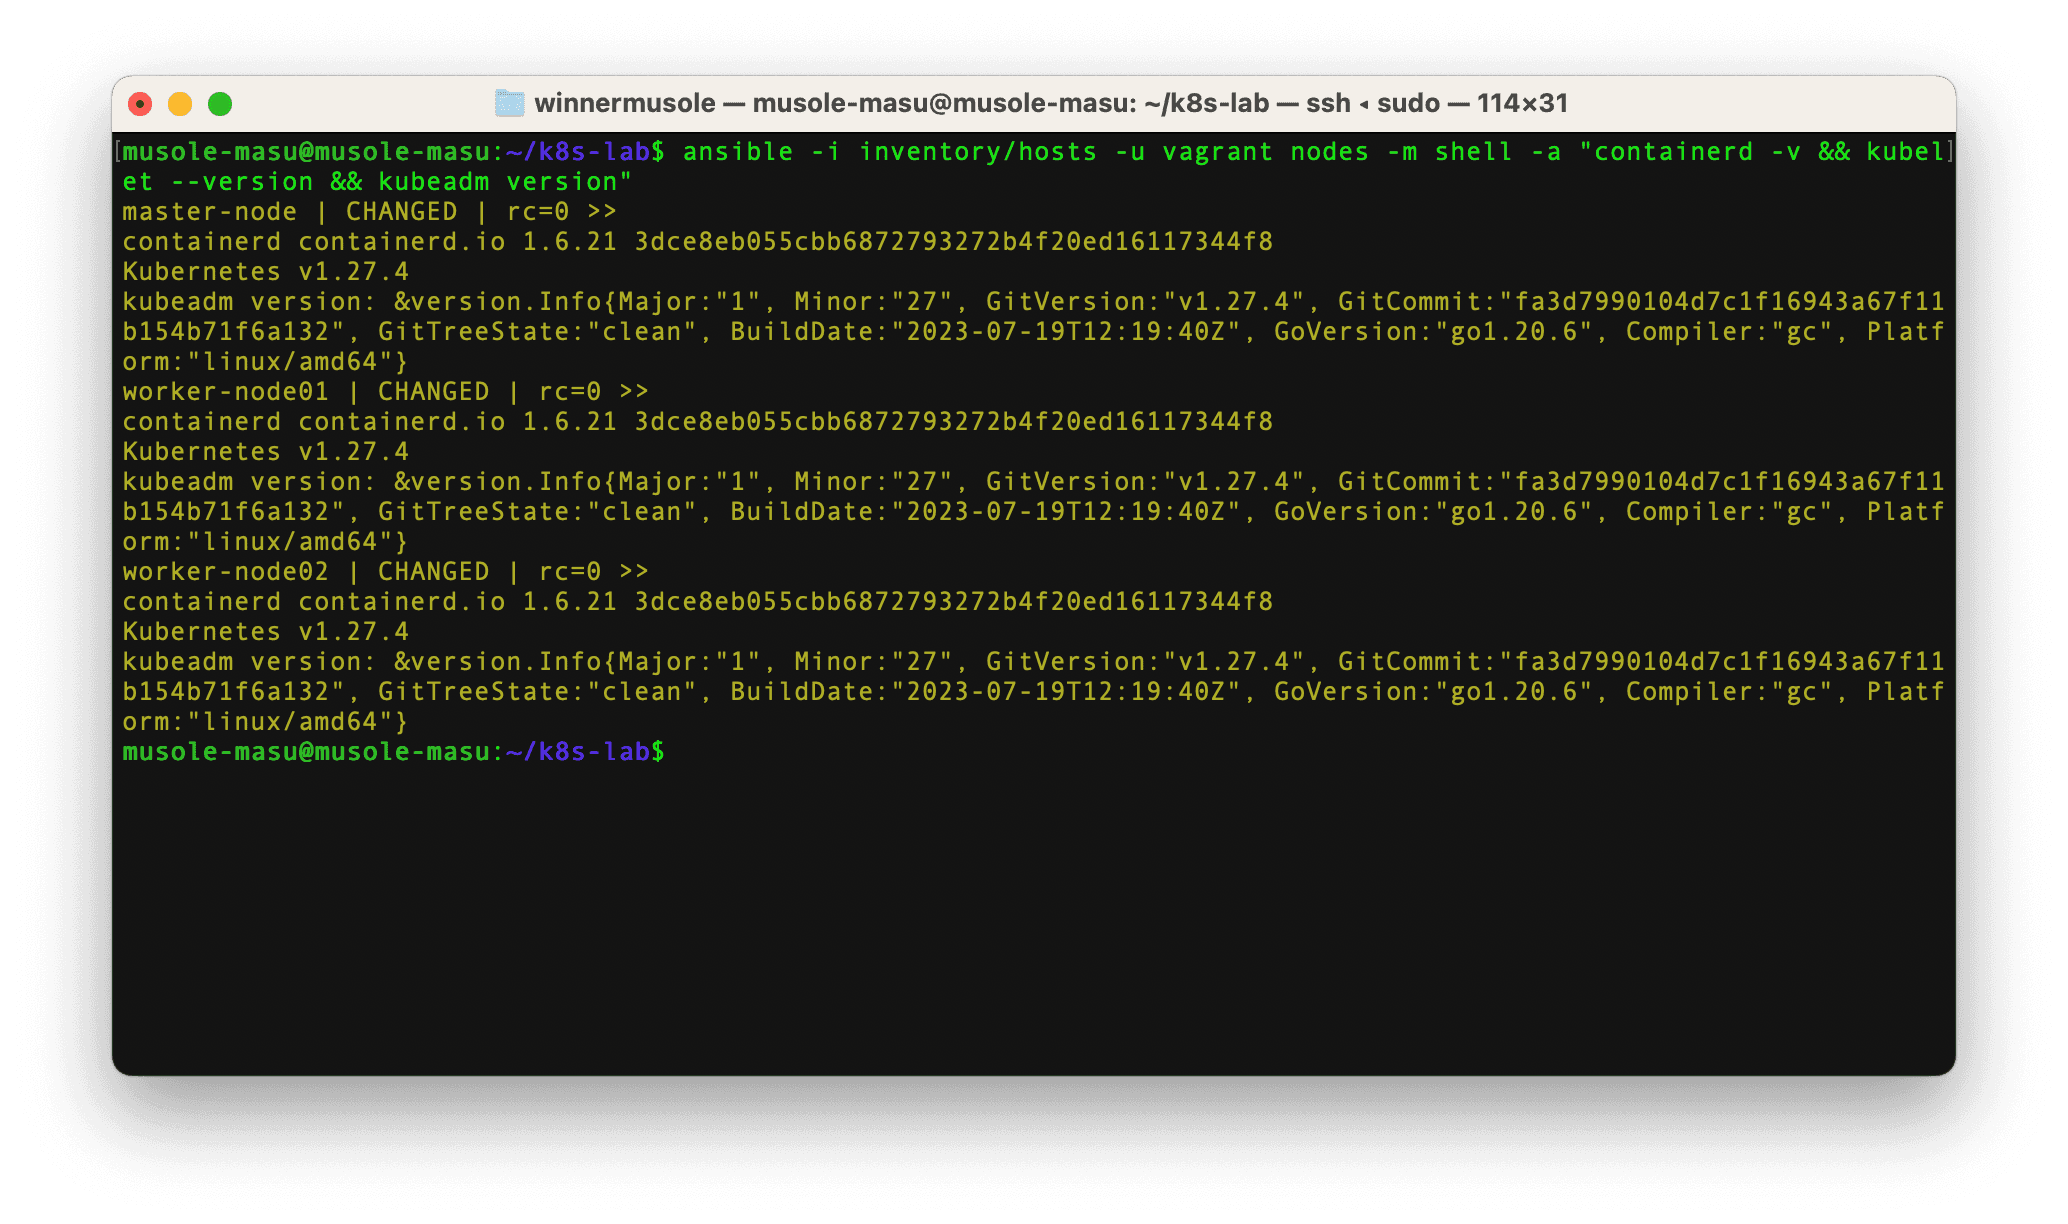
Task: Click the containerd version line under worker-node02
Action: 697,602
